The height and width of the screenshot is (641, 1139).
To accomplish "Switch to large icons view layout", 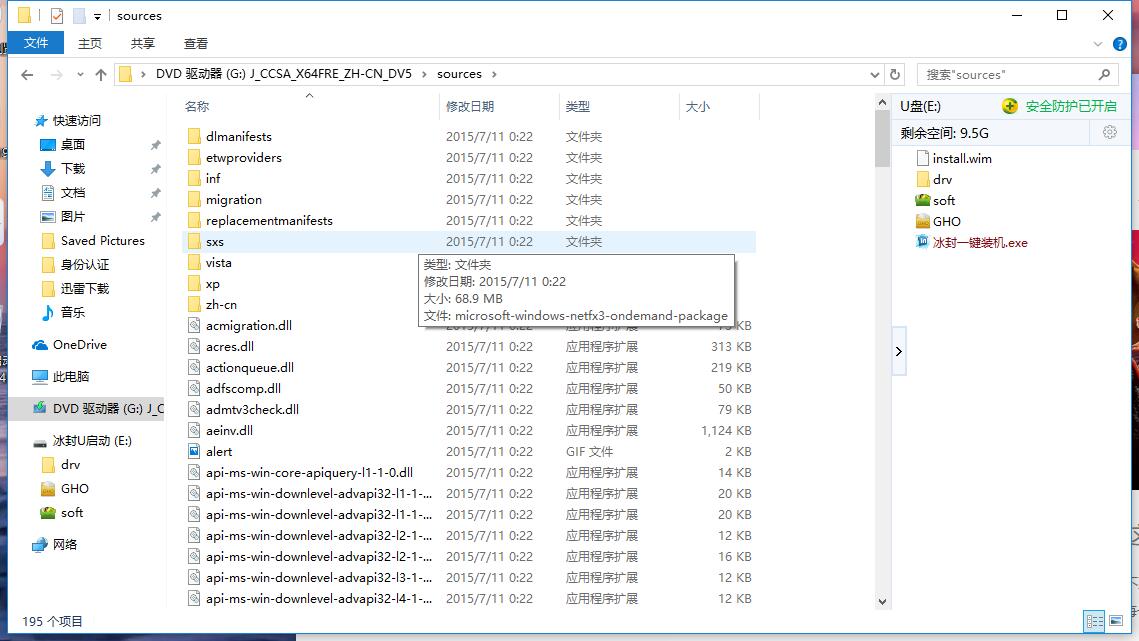I will click(x=1116, y=621).
